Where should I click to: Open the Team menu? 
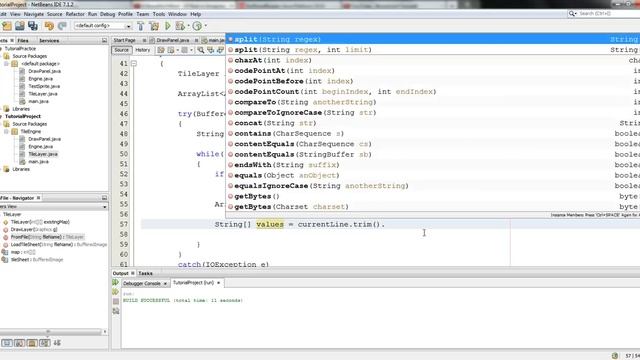(x=142, y=14)
